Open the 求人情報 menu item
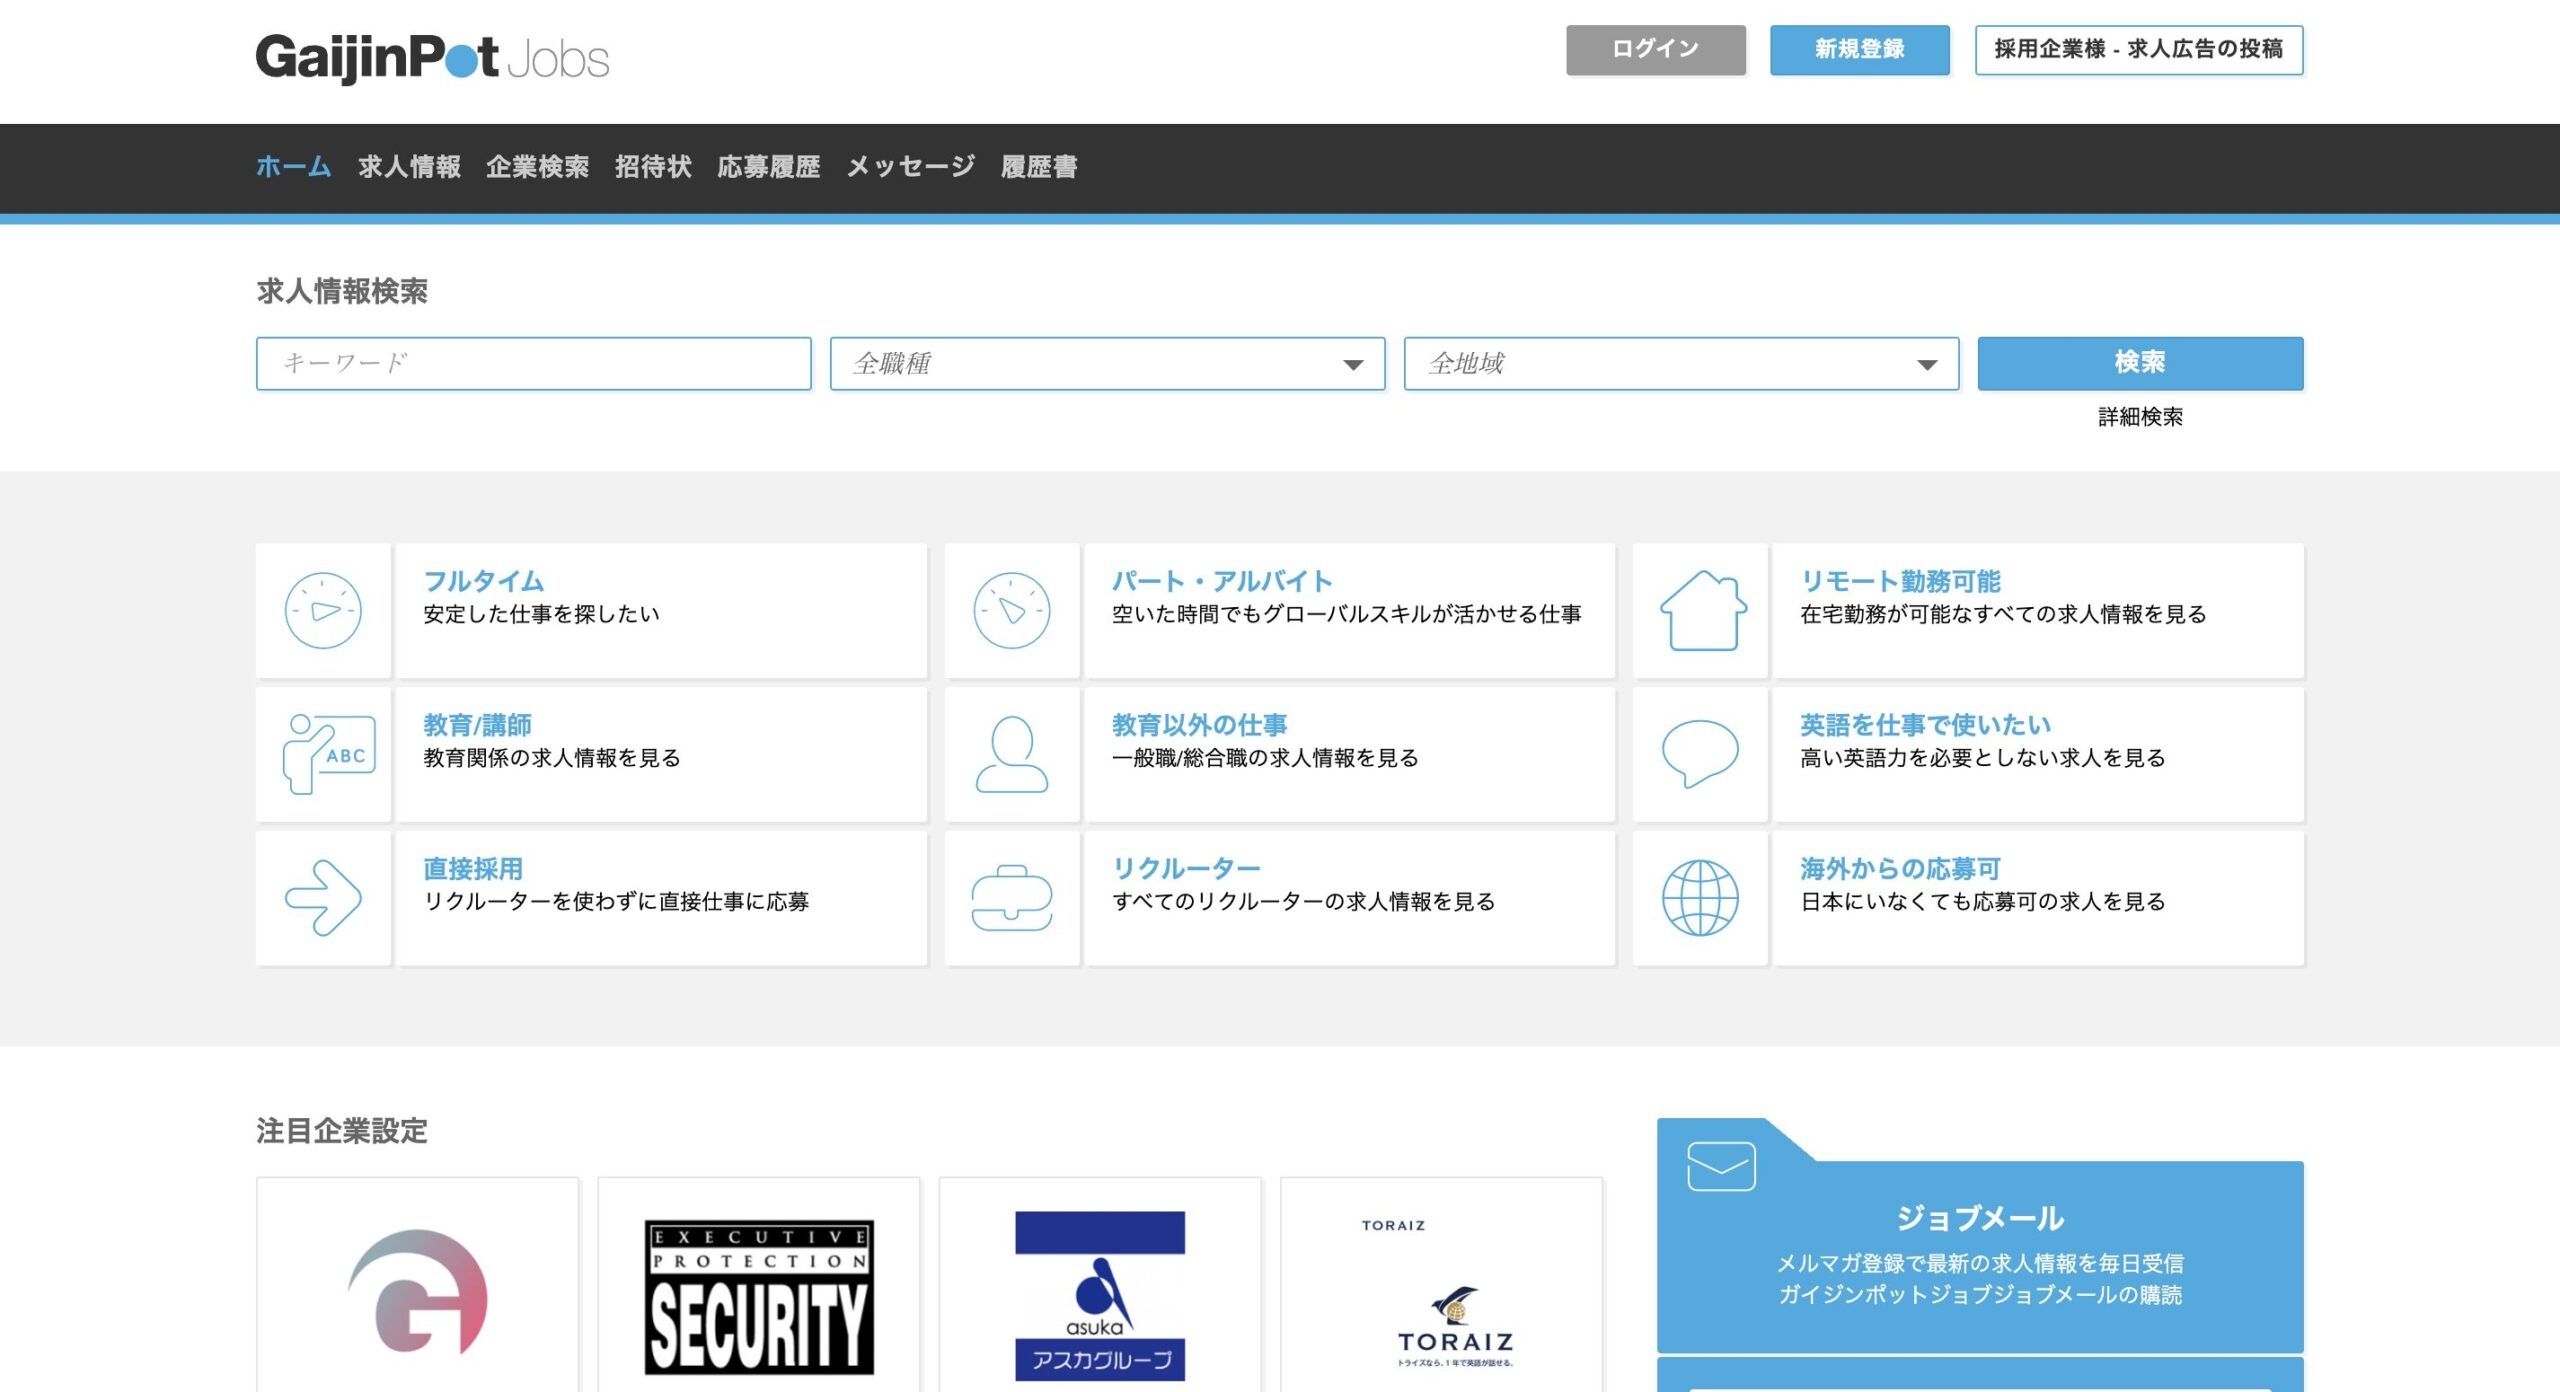2560x1392 pixels. pos(409,167)
